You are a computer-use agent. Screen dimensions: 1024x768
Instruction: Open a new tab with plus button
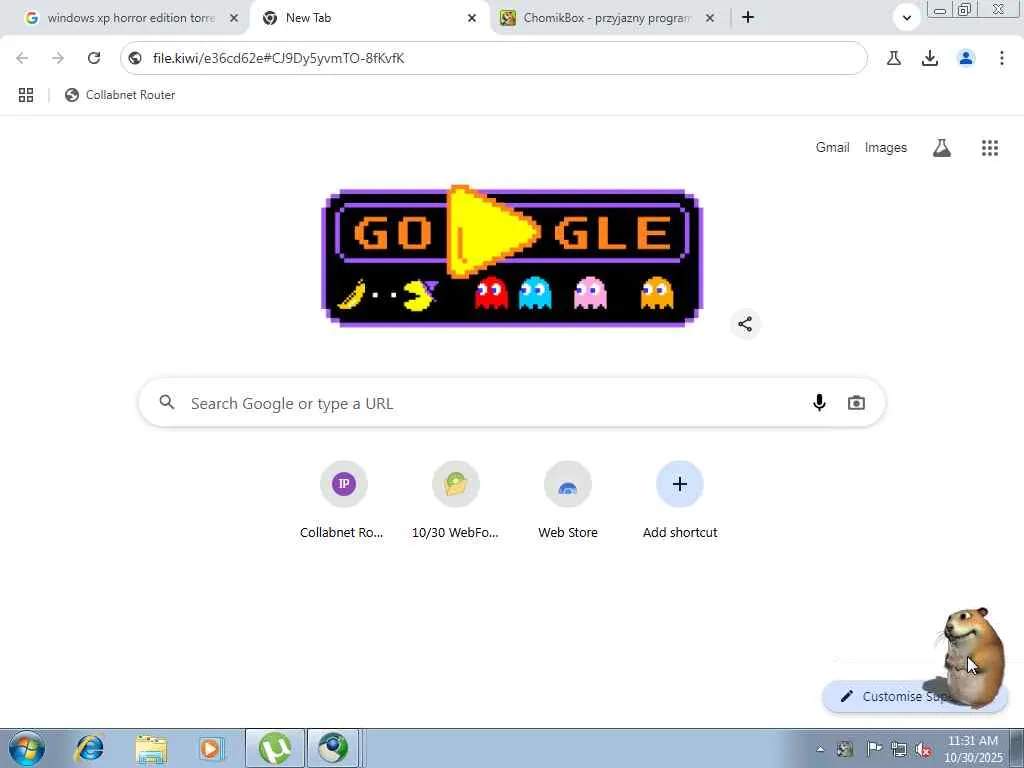748,18
